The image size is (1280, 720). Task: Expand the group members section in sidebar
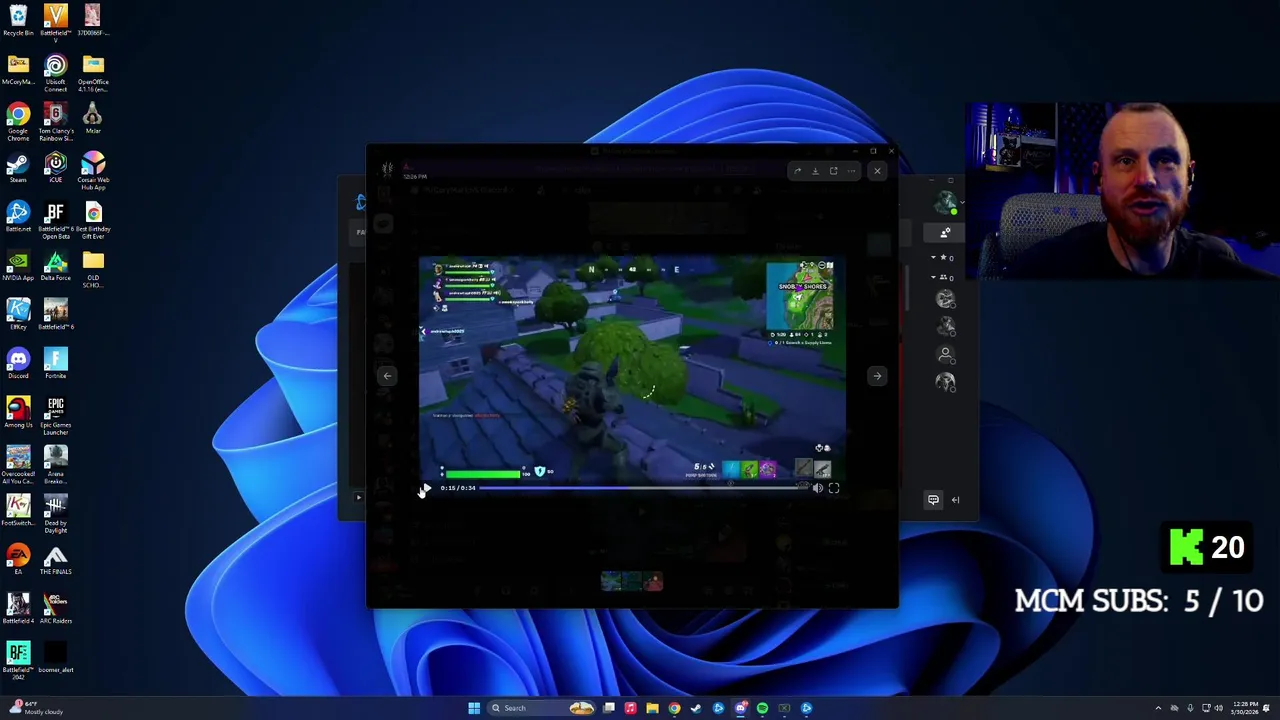click(x=942, y=277)
